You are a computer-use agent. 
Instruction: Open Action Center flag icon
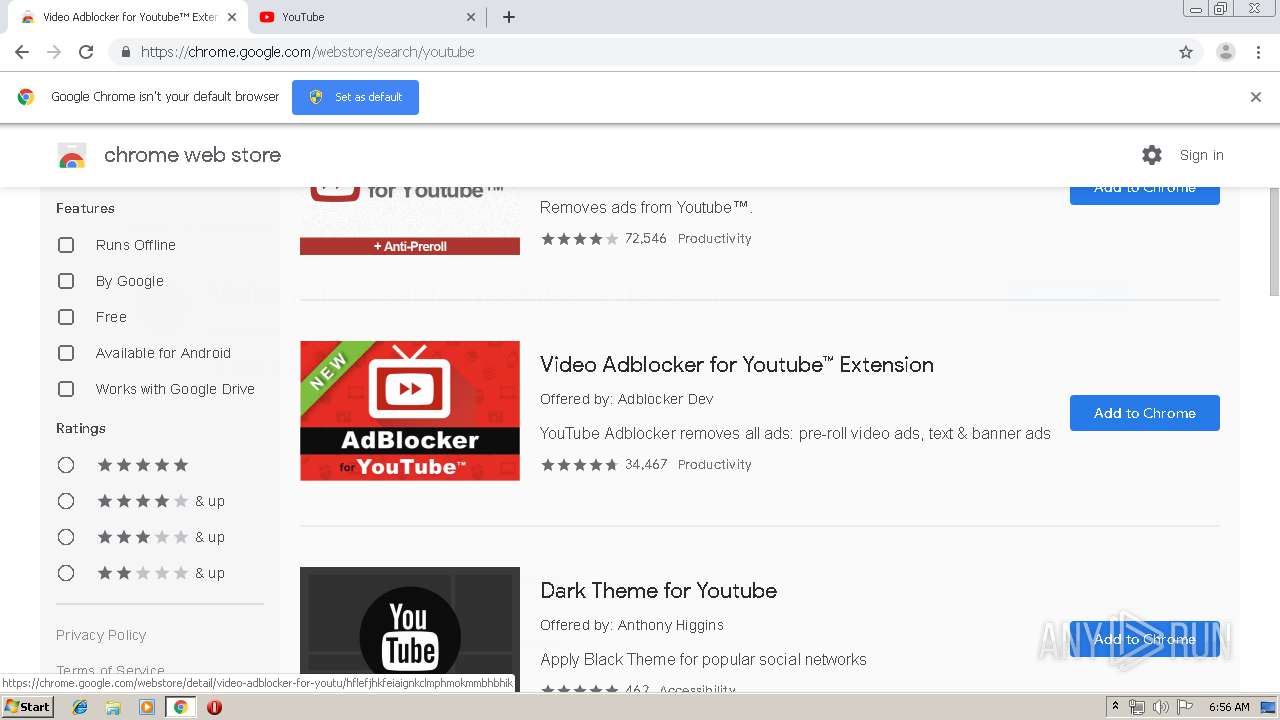pyautogui.click(x=1185, y=707)
